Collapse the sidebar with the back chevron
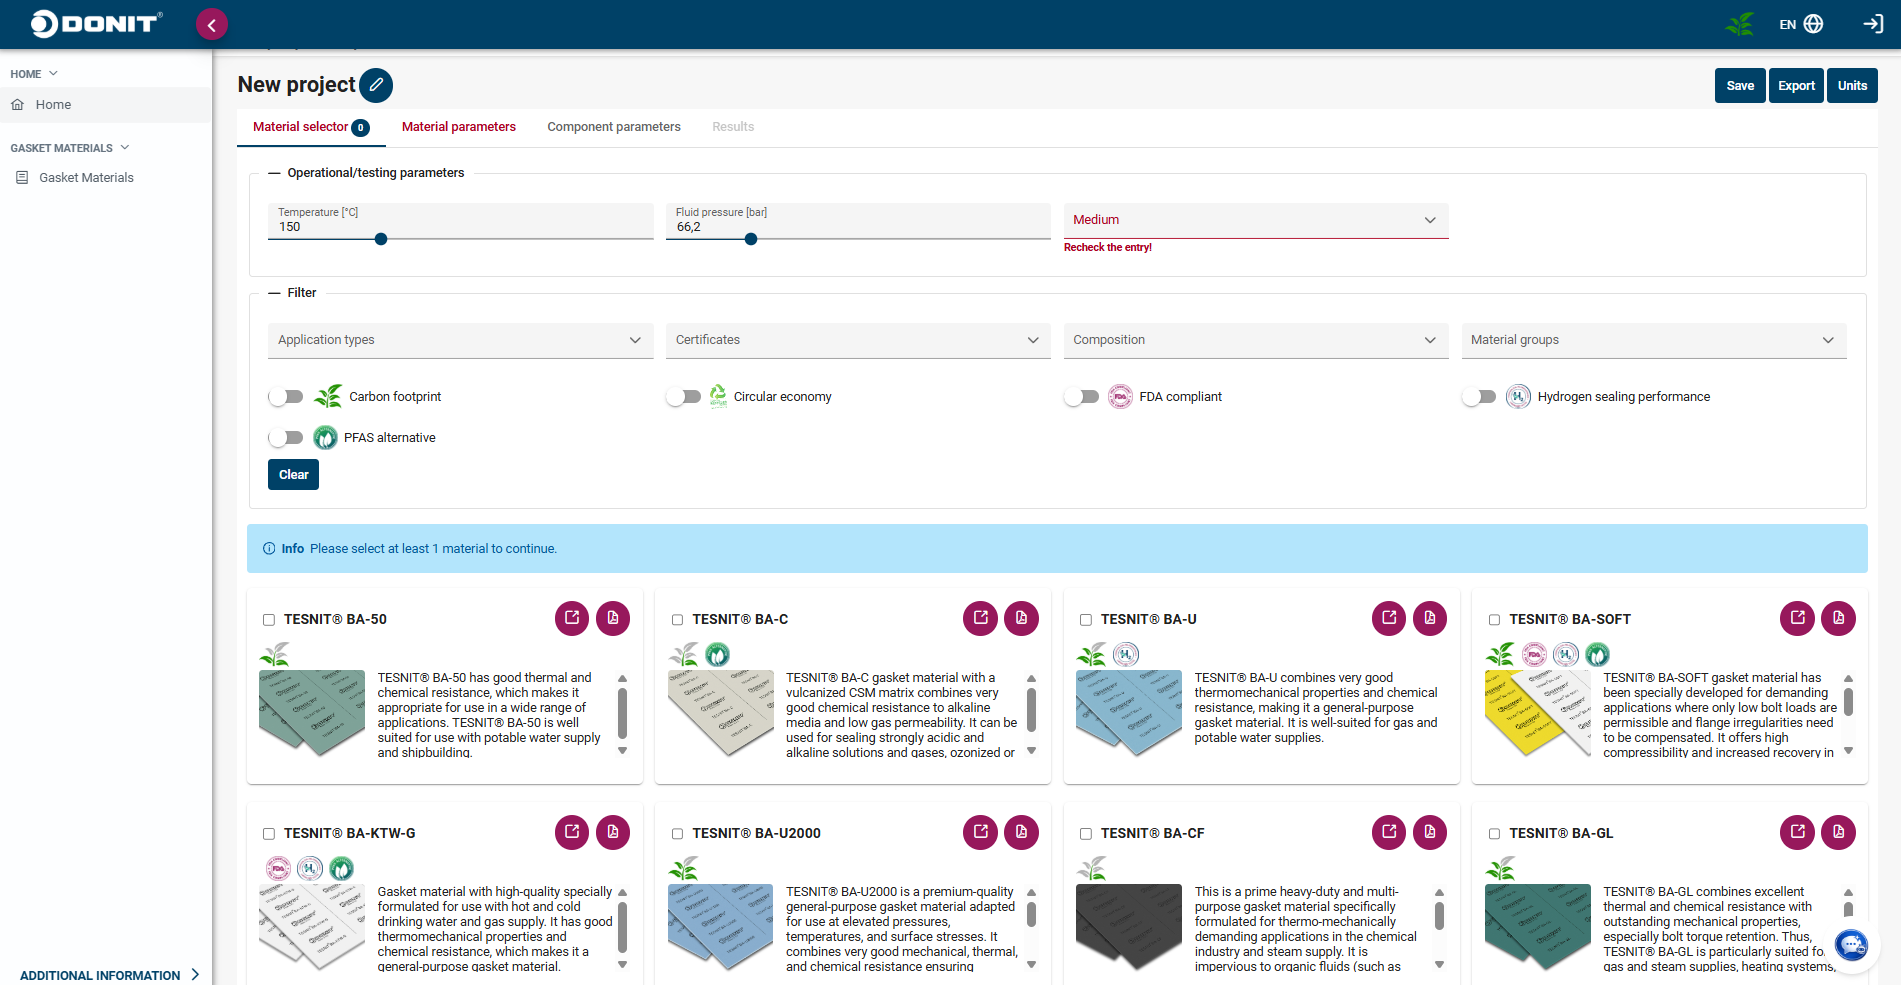Screen dimensions: 1901x985 pos(212,24)
